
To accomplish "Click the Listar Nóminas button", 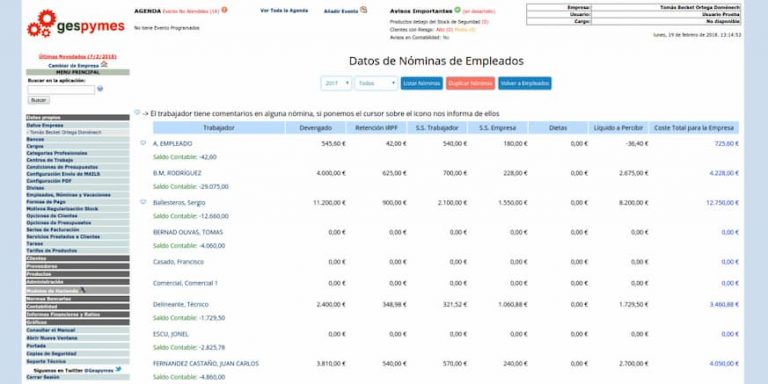I will [422, 83].
